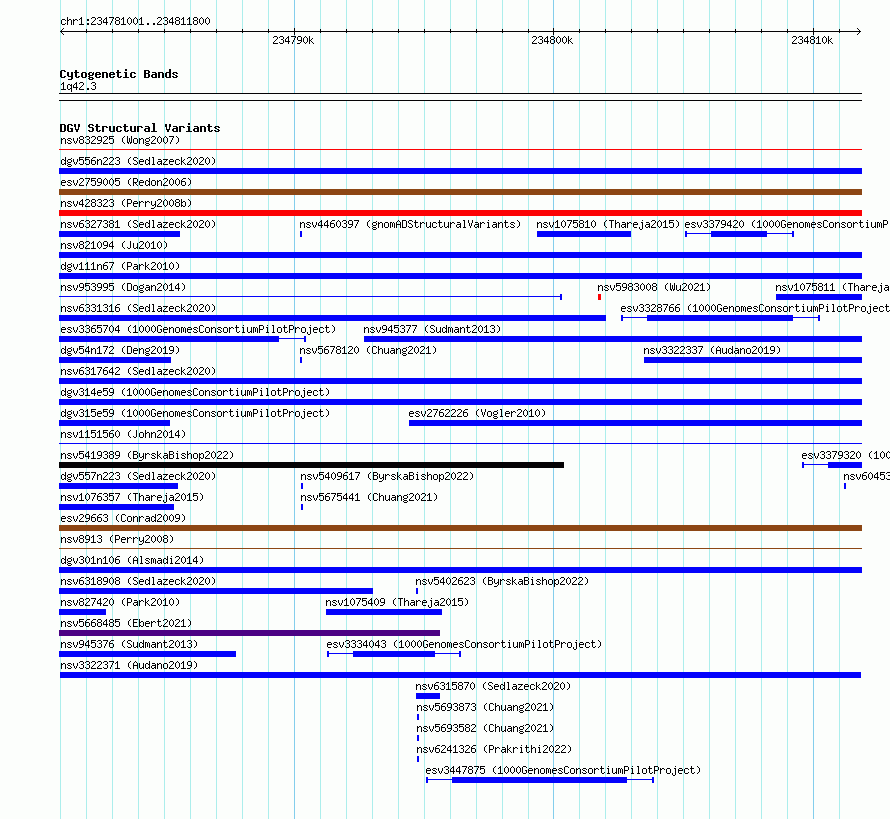Click the chr1:234781001..234811800 coordinate label
890x819 pixels.
135,21
